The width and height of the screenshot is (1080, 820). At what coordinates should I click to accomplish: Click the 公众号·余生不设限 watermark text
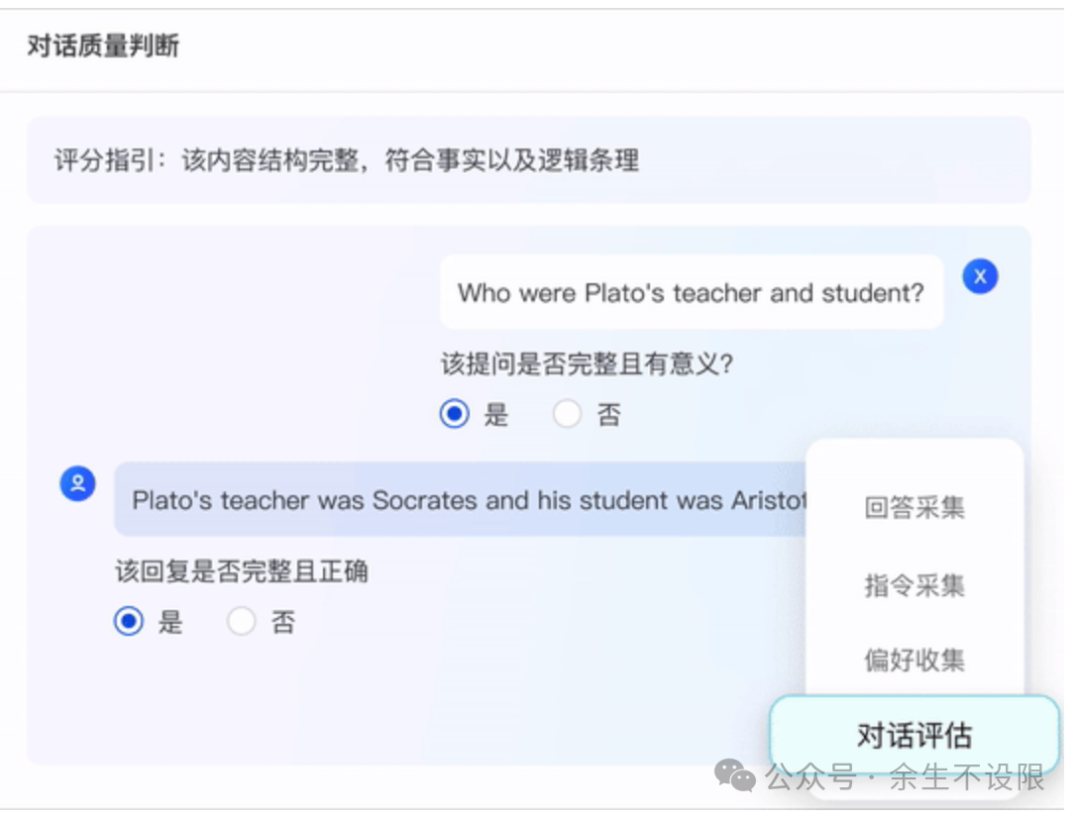(905, 777)
